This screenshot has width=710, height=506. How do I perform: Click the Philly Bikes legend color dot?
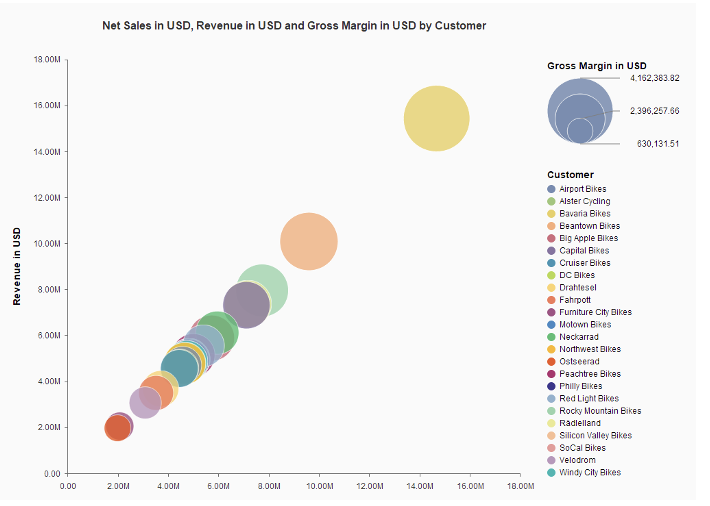(551, 386)
